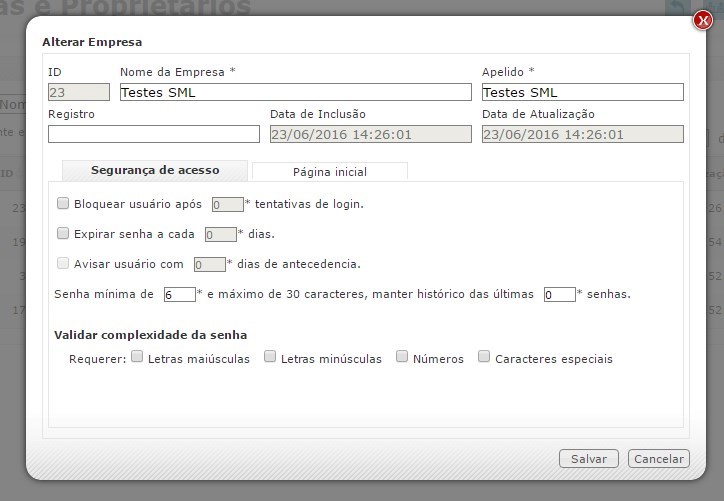Focus the Apelido input field

pyautogui.click(x=582, y=92)
